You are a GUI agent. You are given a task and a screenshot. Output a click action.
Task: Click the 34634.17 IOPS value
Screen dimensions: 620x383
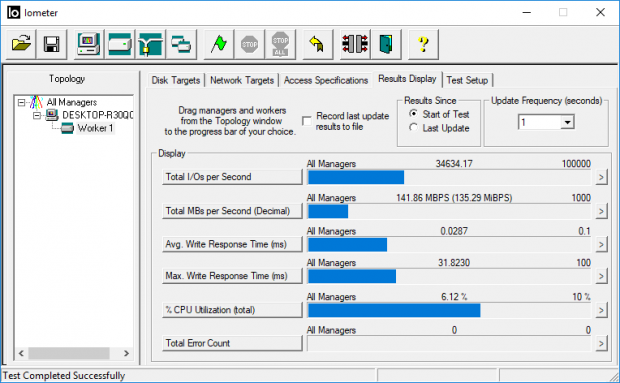pos(454,164)
